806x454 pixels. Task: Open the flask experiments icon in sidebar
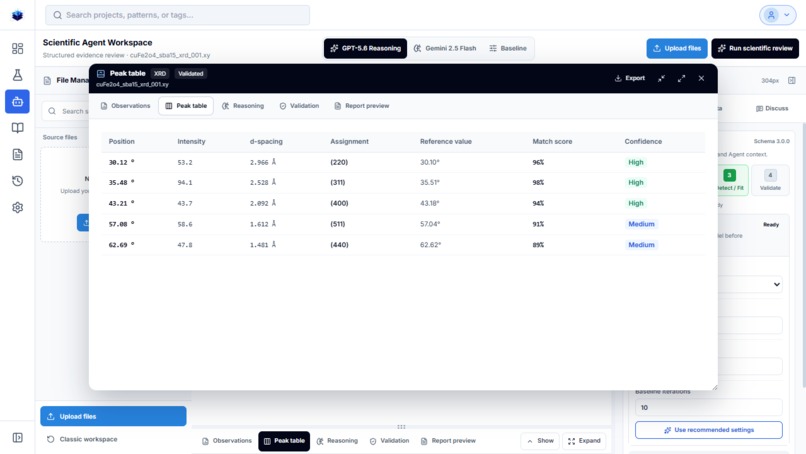pos(17,75)
